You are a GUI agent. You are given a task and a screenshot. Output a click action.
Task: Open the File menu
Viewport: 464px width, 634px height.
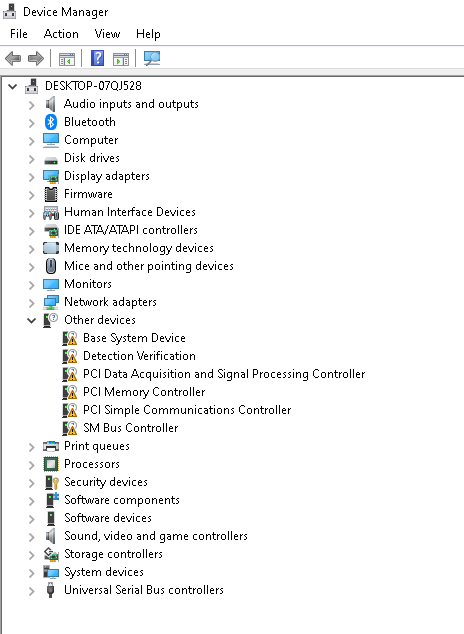19,34
